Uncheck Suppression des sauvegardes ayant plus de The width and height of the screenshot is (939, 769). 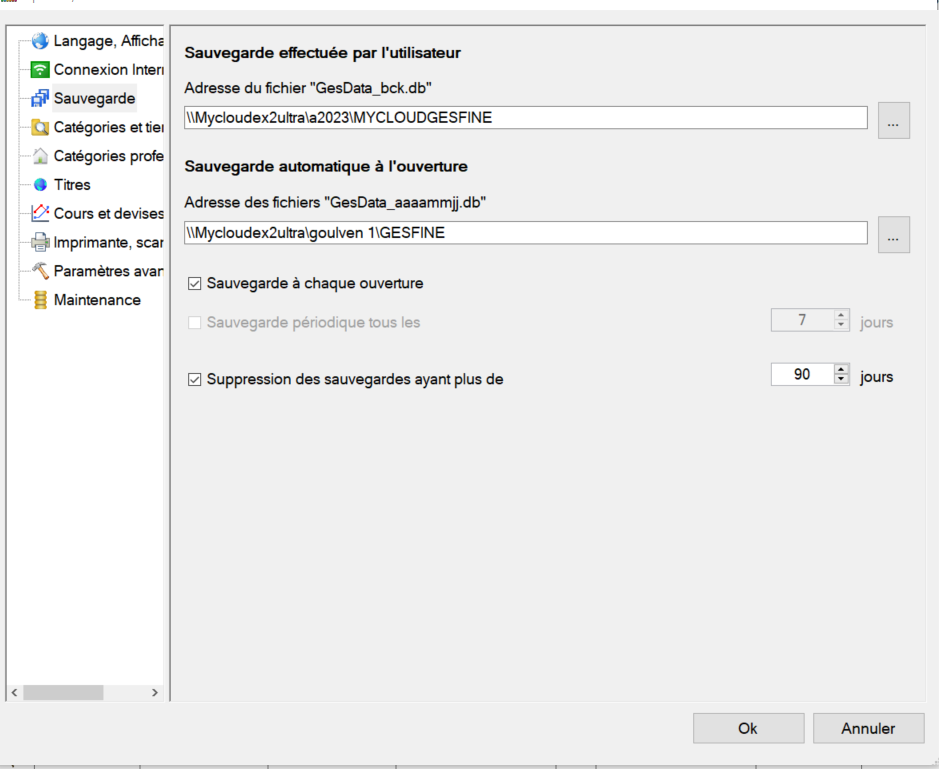[195, 380]
